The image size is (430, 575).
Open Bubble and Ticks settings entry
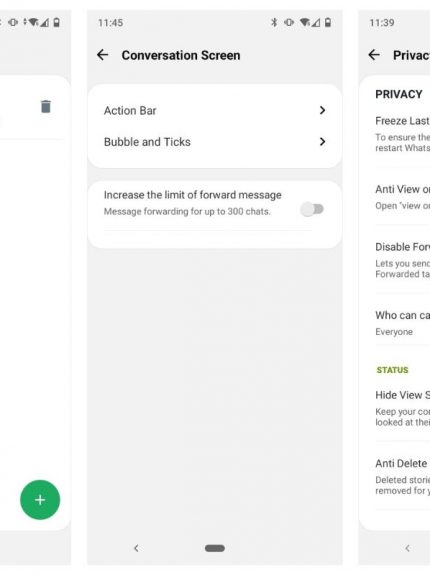click(x=215, y=142)
